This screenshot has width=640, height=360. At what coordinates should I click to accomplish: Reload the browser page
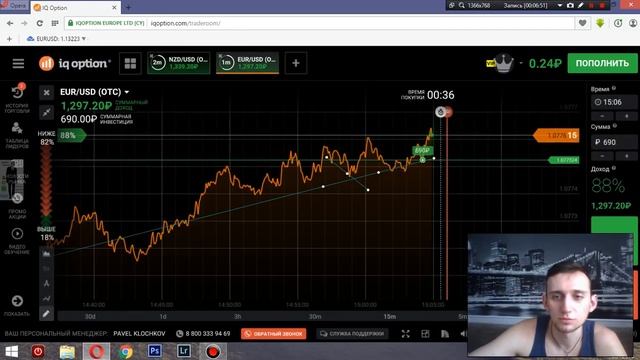pyautogui.click(x=40, y=23)
